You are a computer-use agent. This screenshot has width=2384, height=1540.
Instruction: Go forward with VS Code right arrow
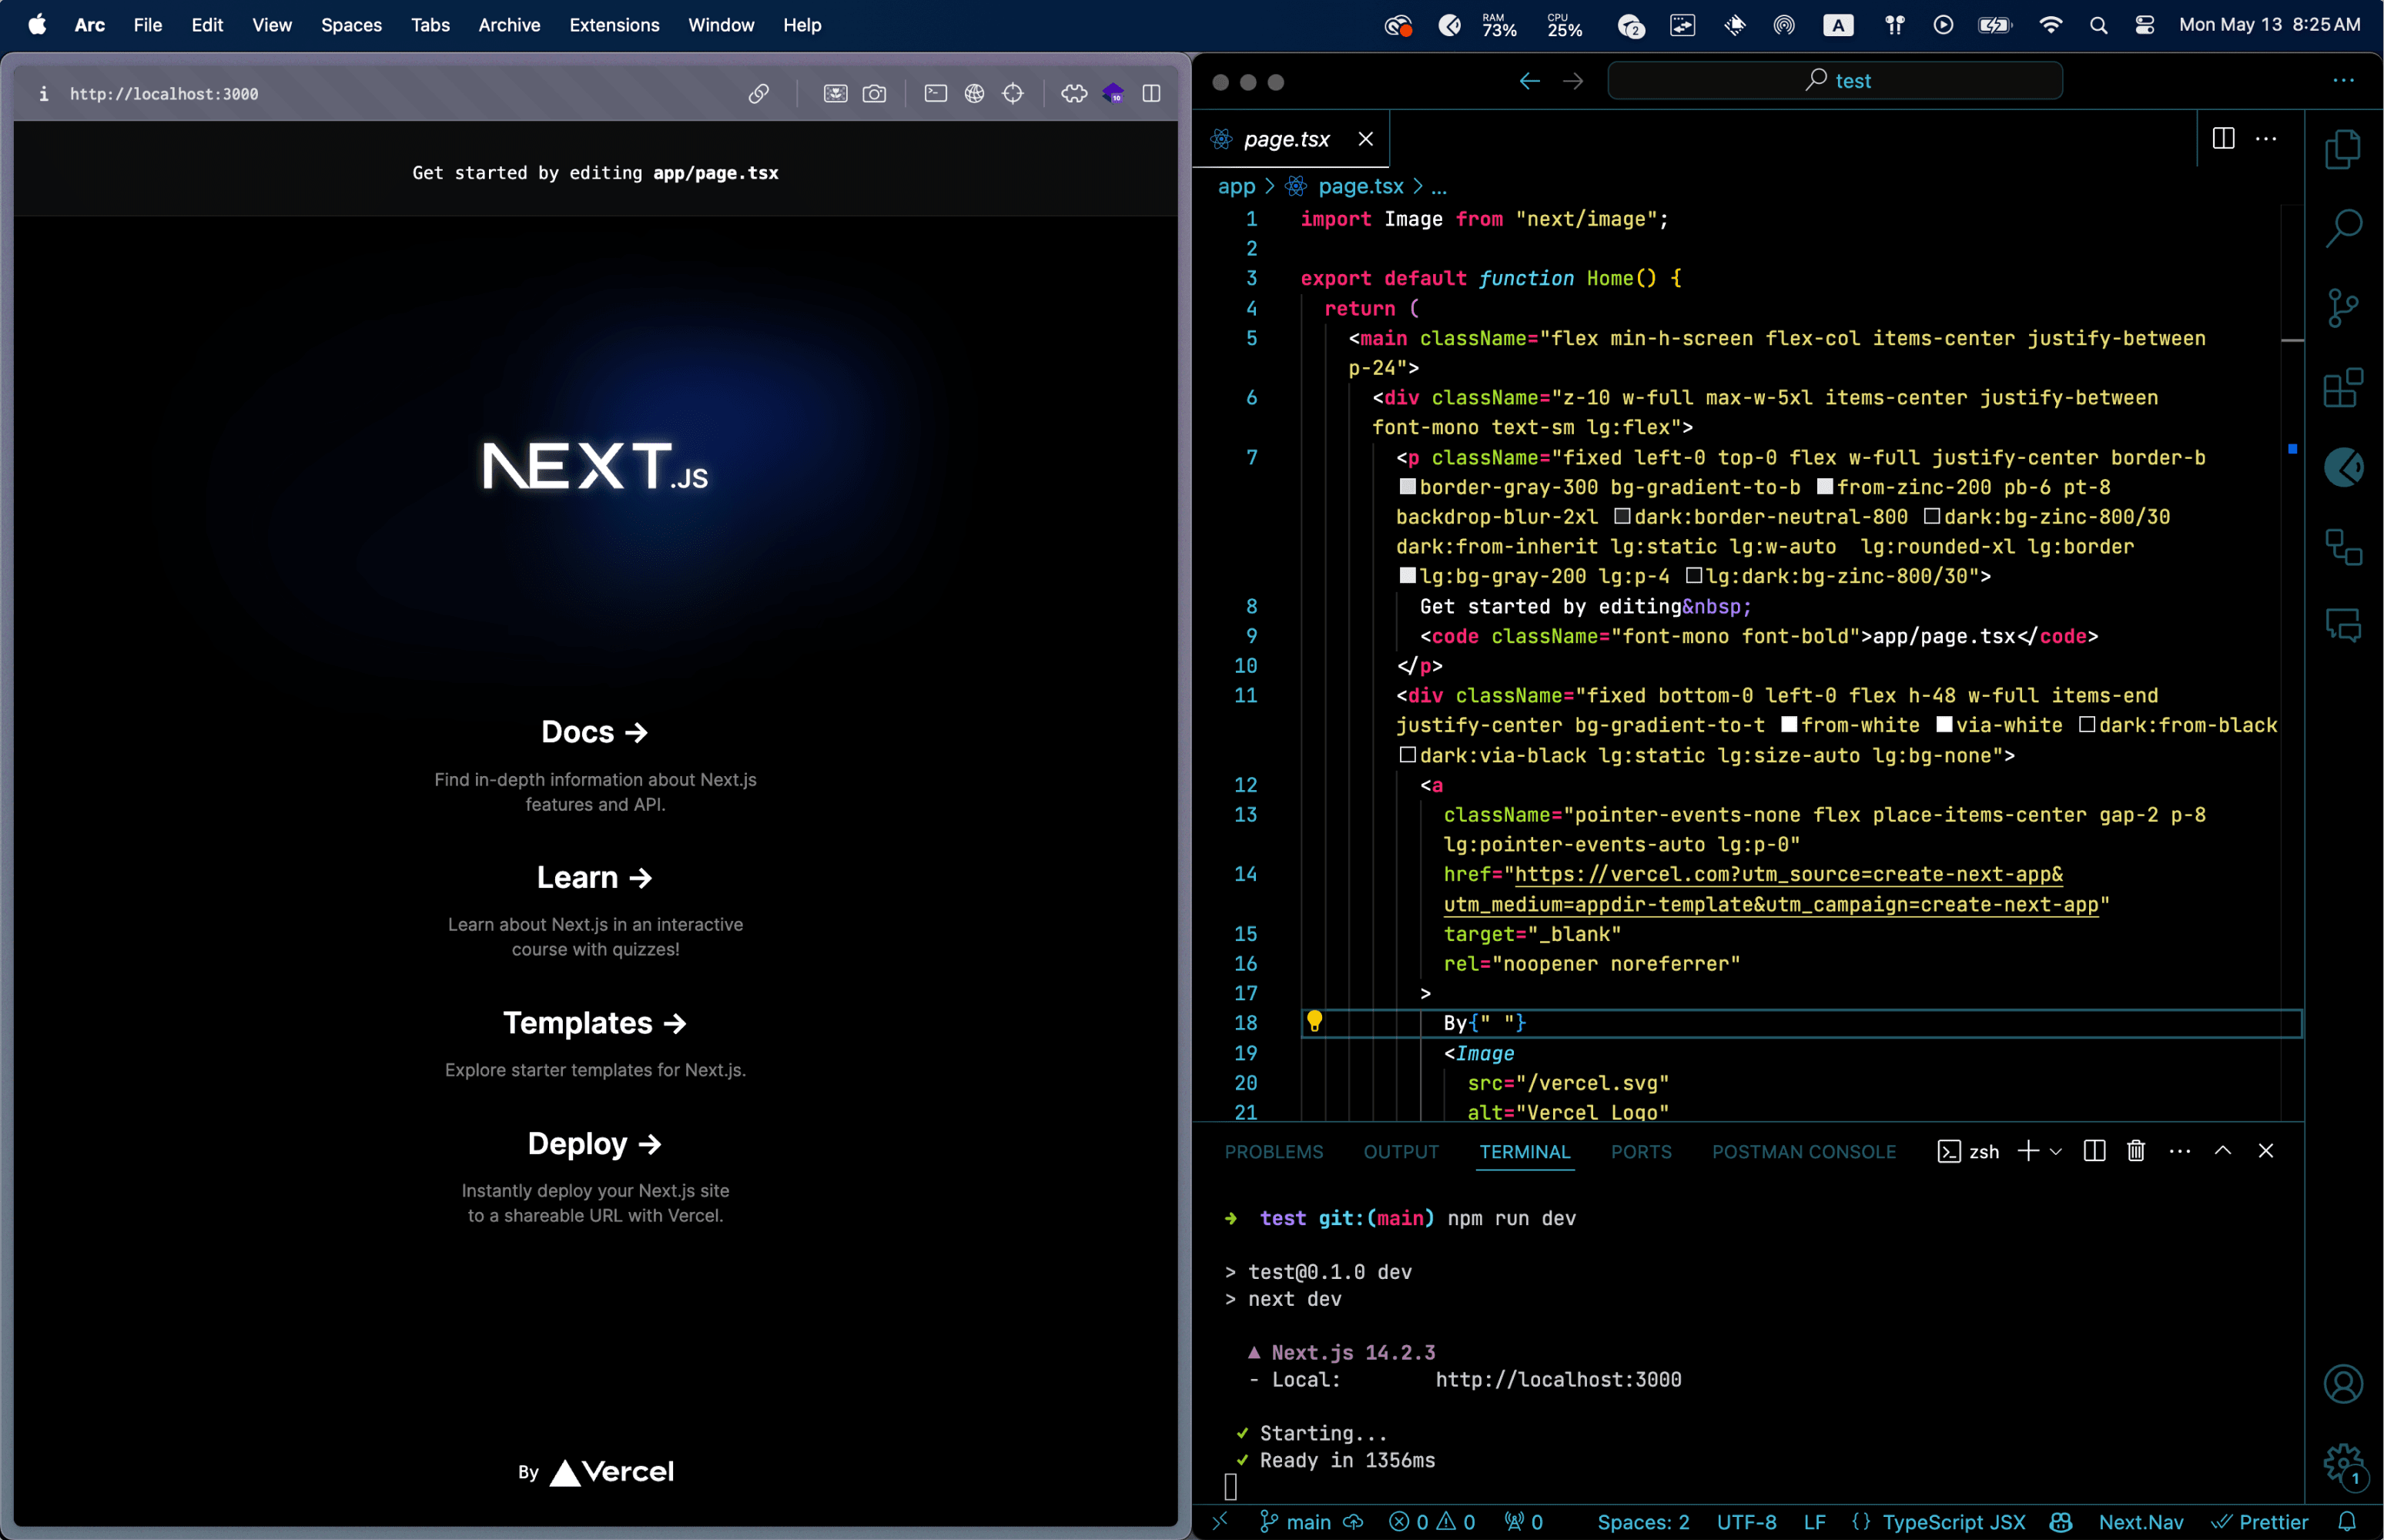pos(1573,81)
